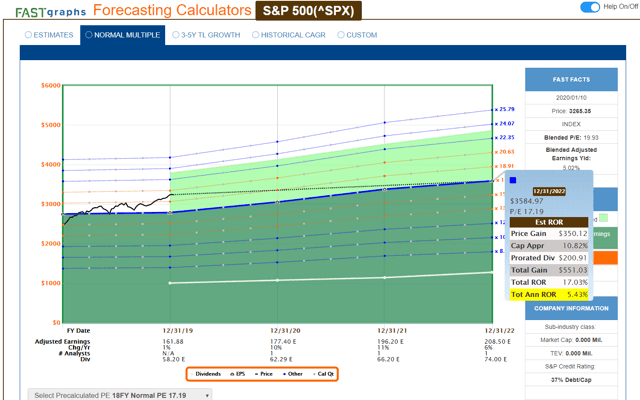The image size is (640, 400).
Task: Click the x 25.79 multiple label
Action: pyautogui.click(x=504, y=109)
